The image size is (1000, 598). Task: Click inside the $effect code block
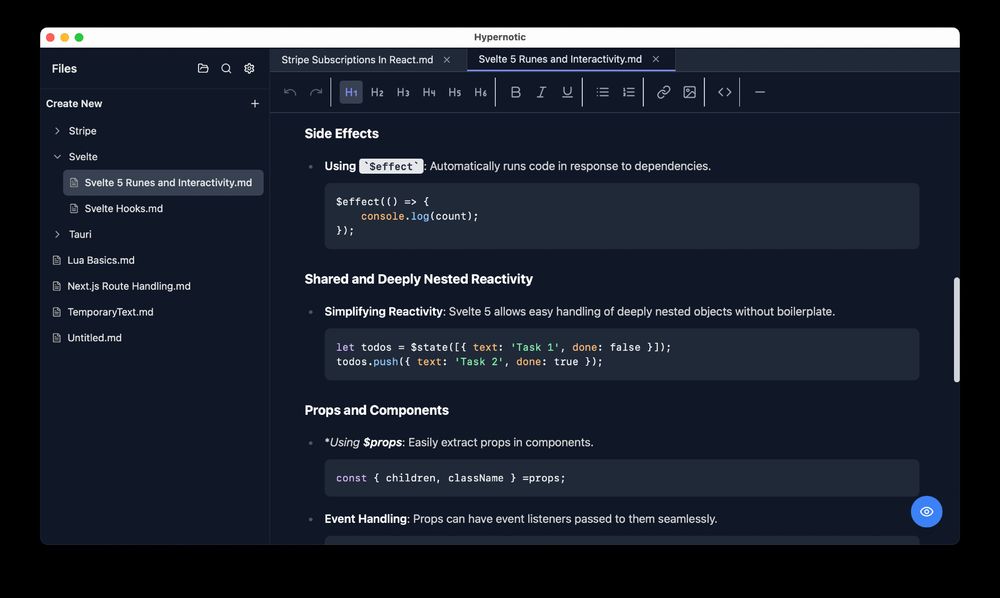[x=622, y=216]
